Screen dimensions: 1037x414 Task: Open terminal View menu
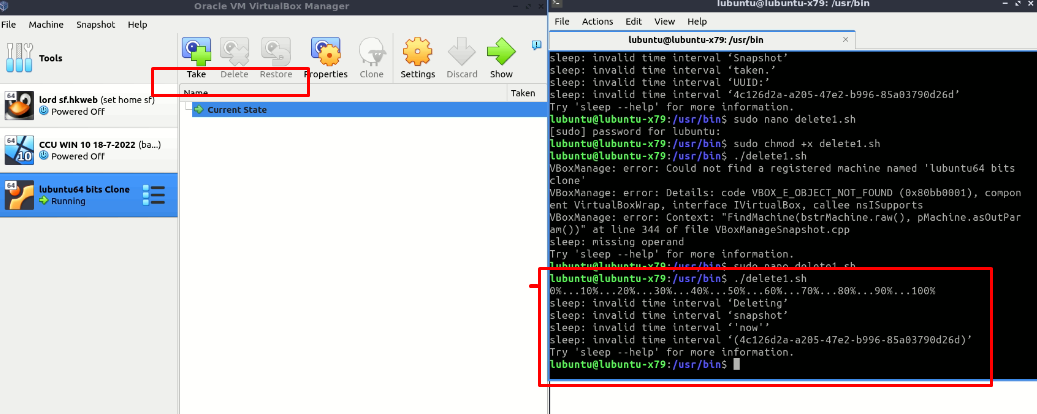[x=665, y=21]
